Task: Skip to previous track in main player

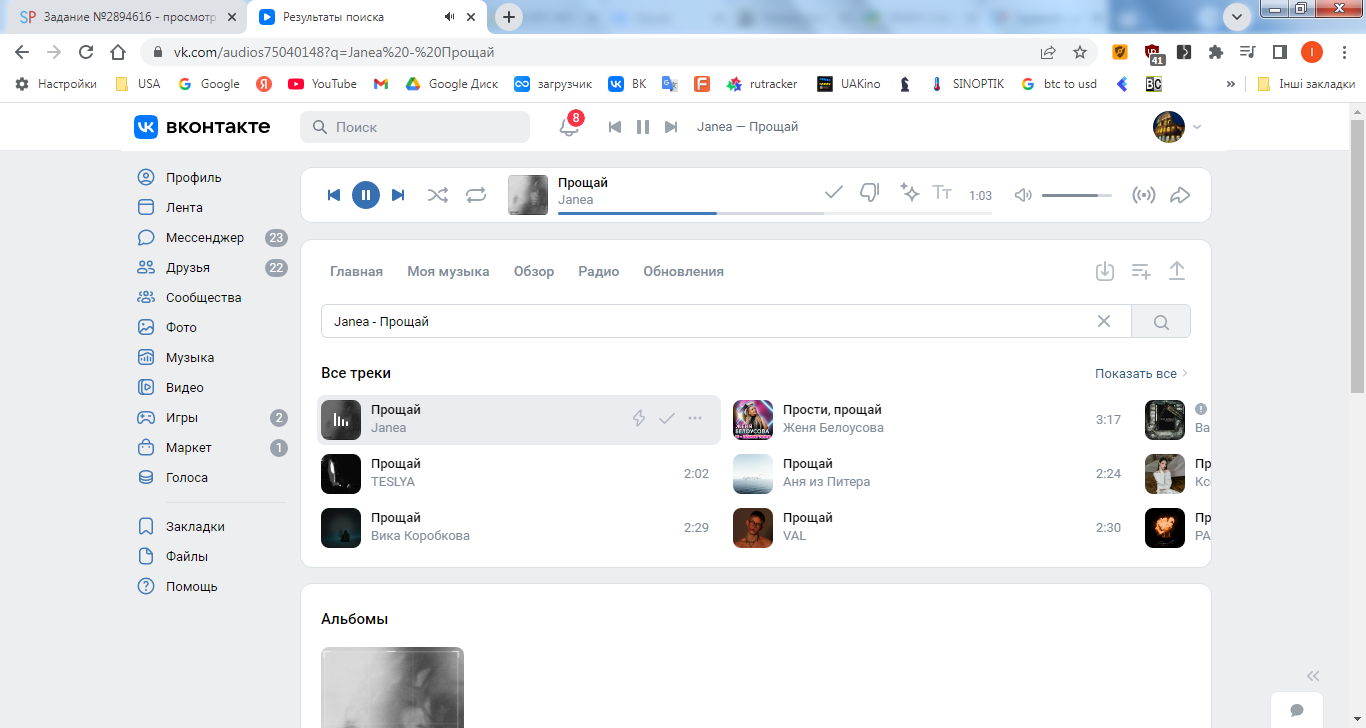Action: click(x=334, y=195)
